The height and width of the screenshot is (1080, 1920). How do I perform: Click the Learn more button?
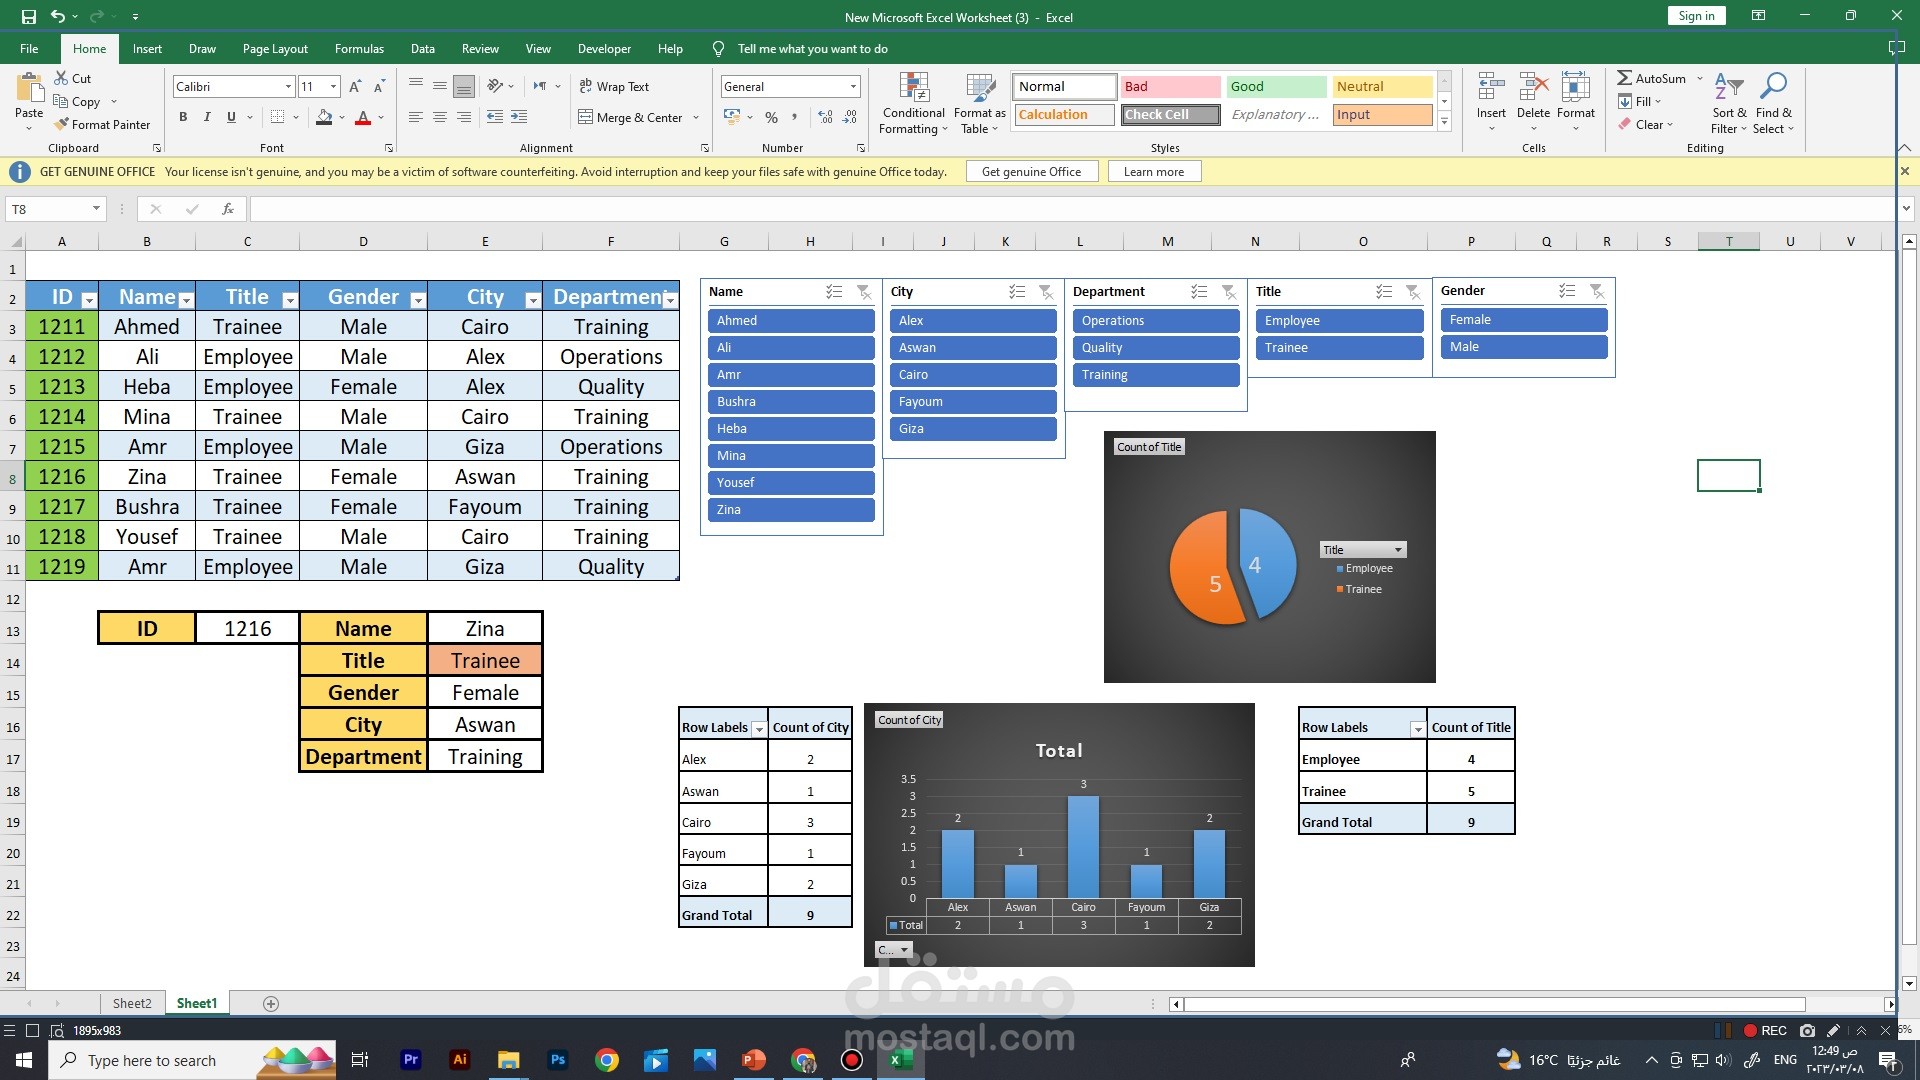click(x=1153, y=172)
